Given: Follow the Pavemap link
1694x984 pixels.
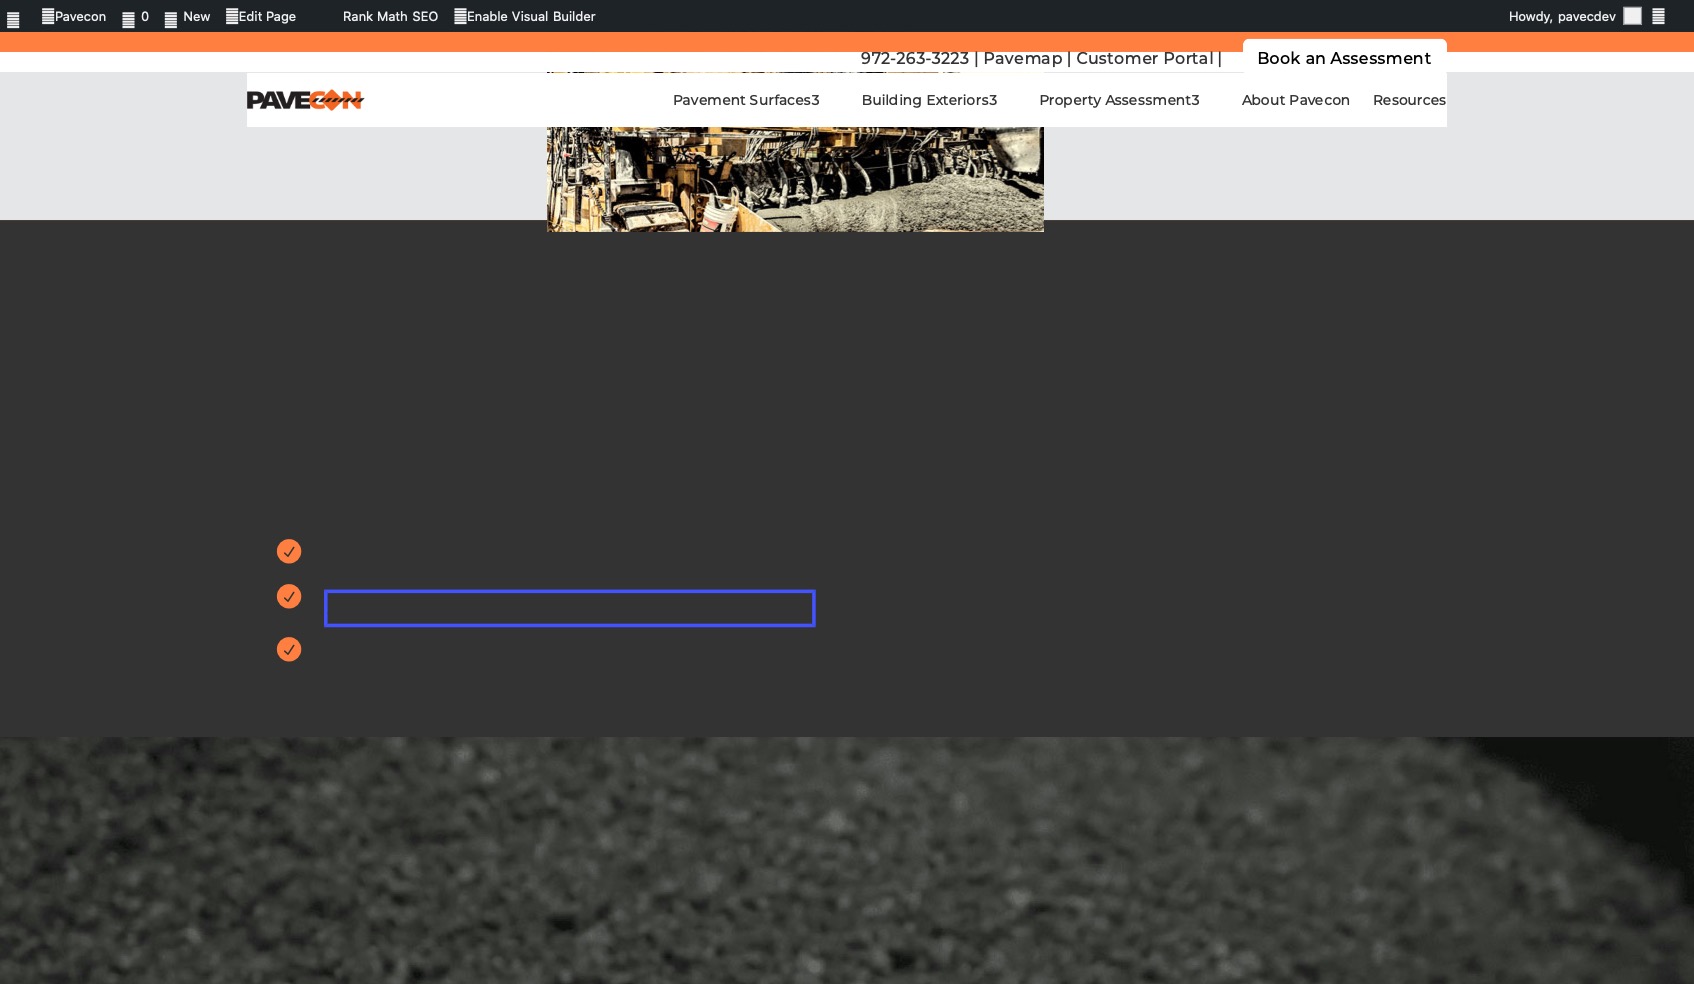Looking at the screenshot, I should tap(1022, 58).
